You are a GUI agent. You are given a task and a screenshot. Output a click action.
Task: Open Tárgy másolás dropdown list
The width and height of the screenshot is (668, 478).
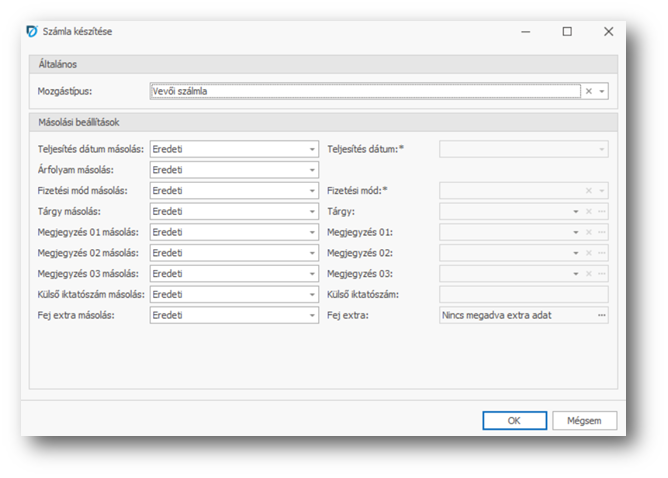pyautogui.click(x=312, y=211)
